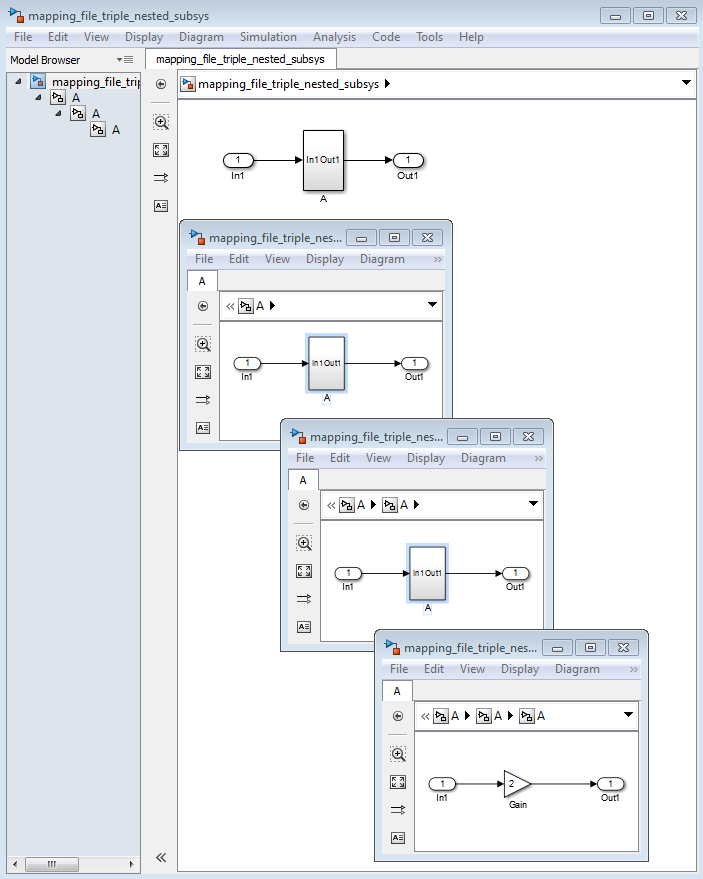
Task: Click the Gain block
Action: point(517,784)
